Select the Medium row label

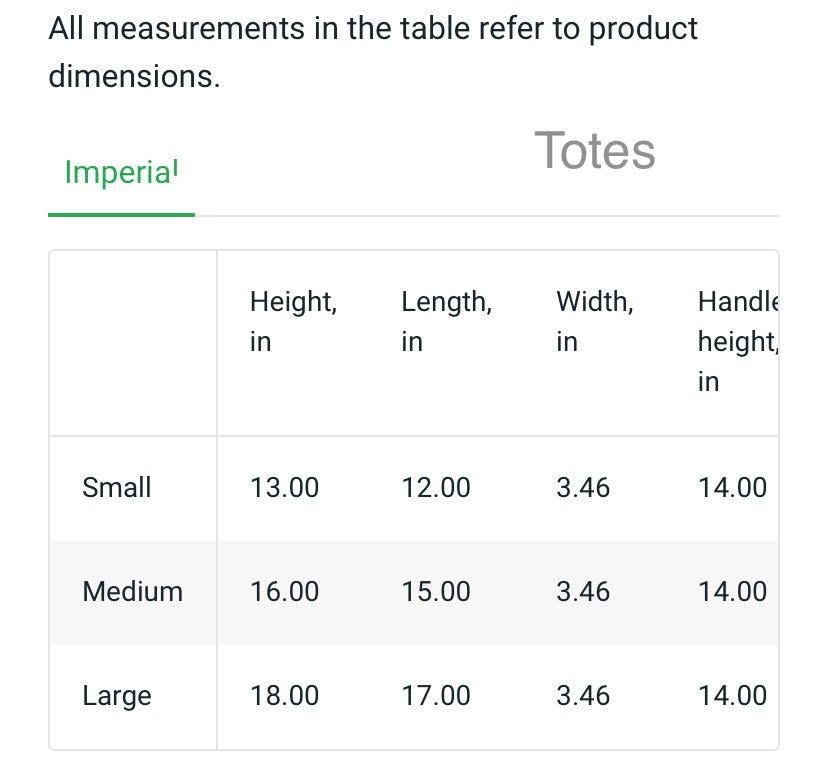(133, 591)
